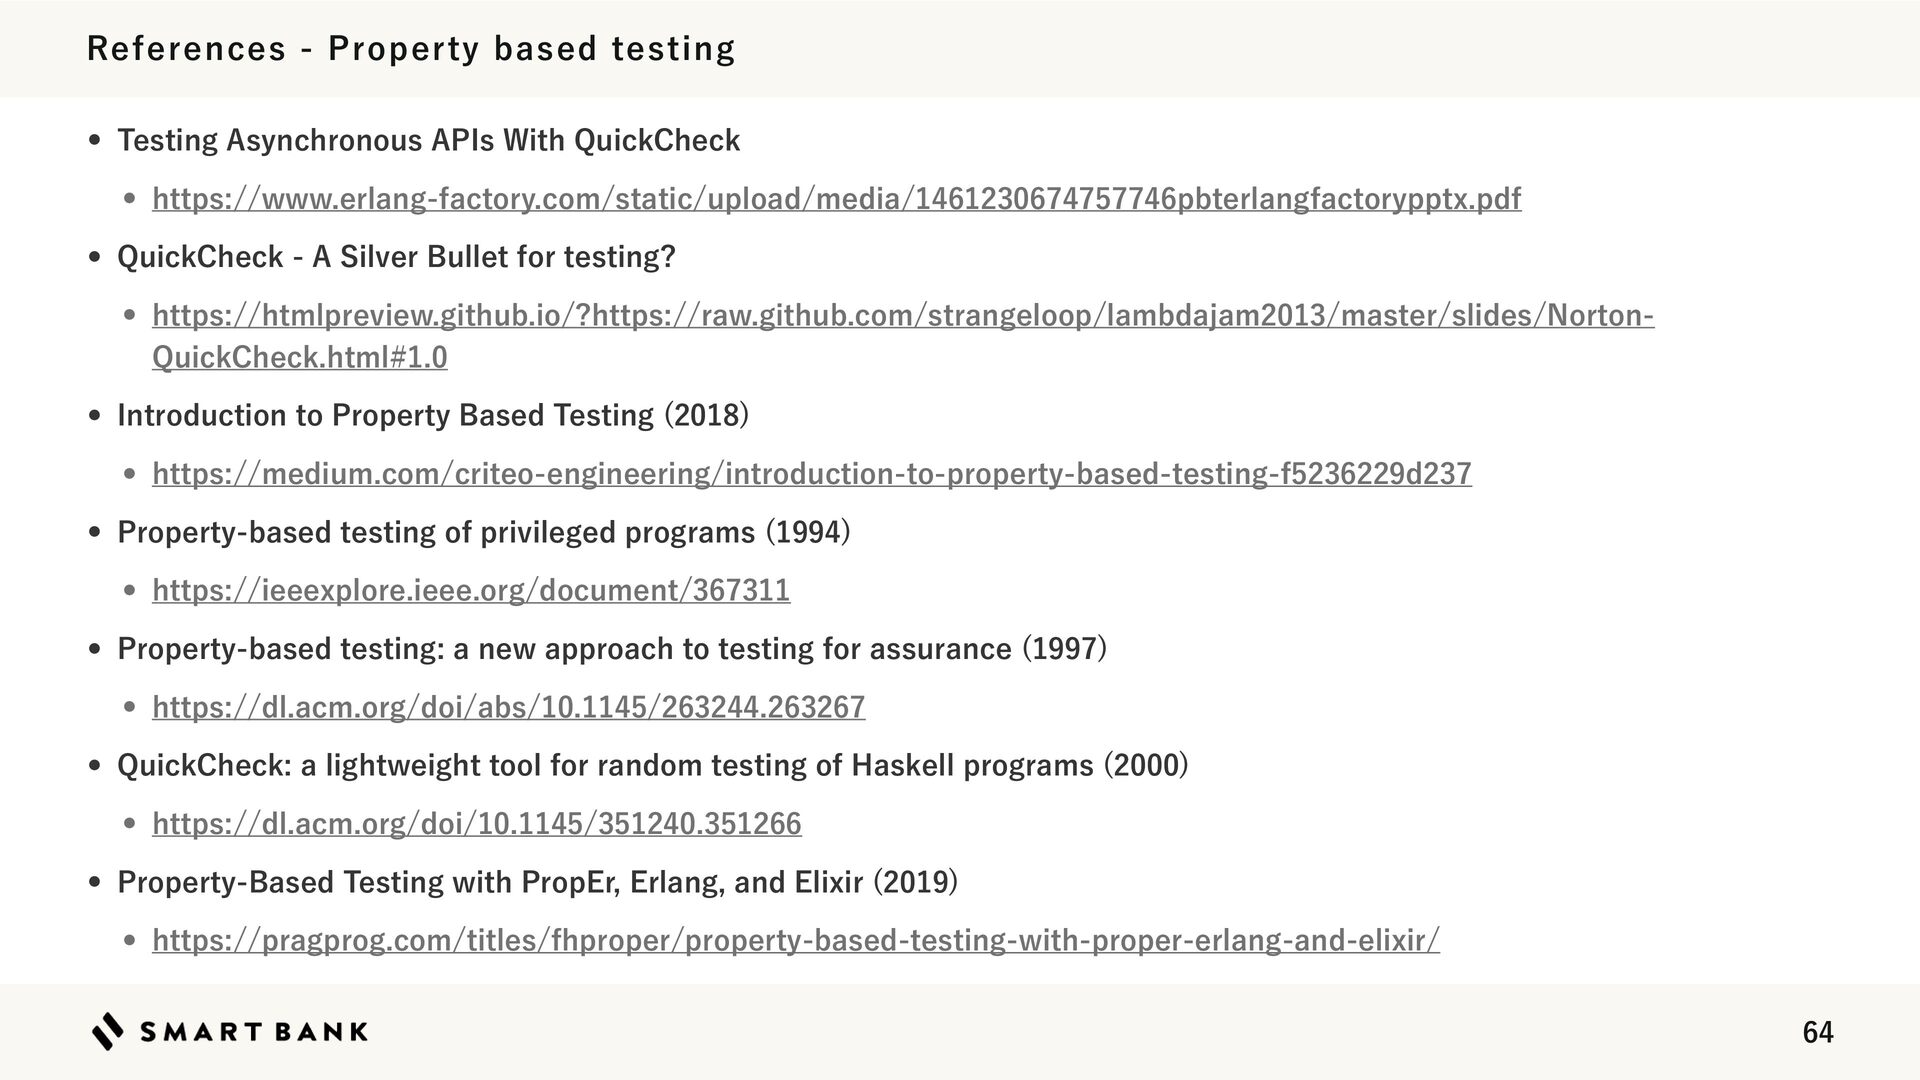Open the erlang-factory.com PDF link
1920x1080 pixels.
click(x=836, y=199)
